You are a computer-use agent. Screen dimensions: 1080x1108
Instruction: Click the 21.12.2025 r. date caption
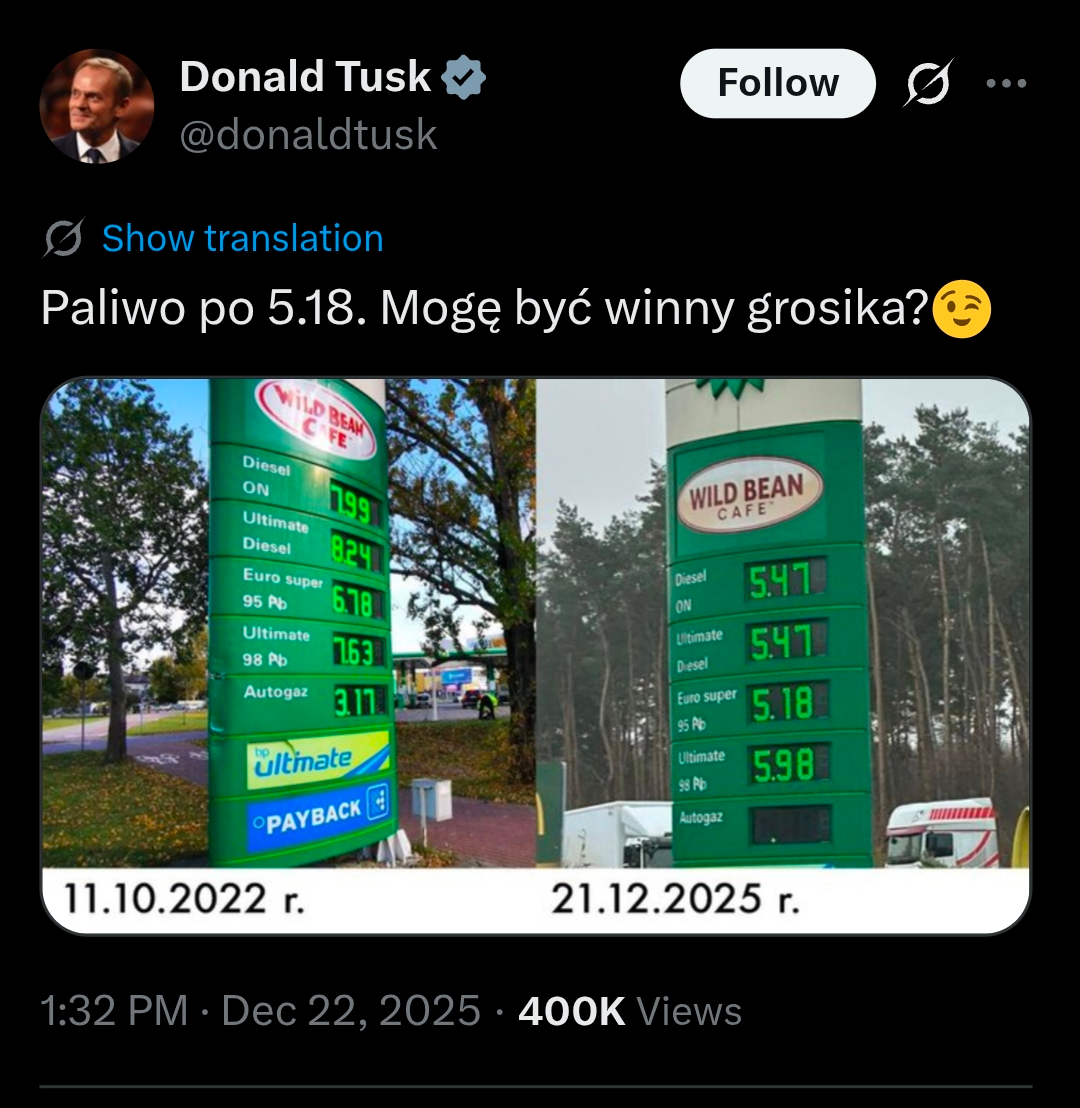click(x=676, y=899)
